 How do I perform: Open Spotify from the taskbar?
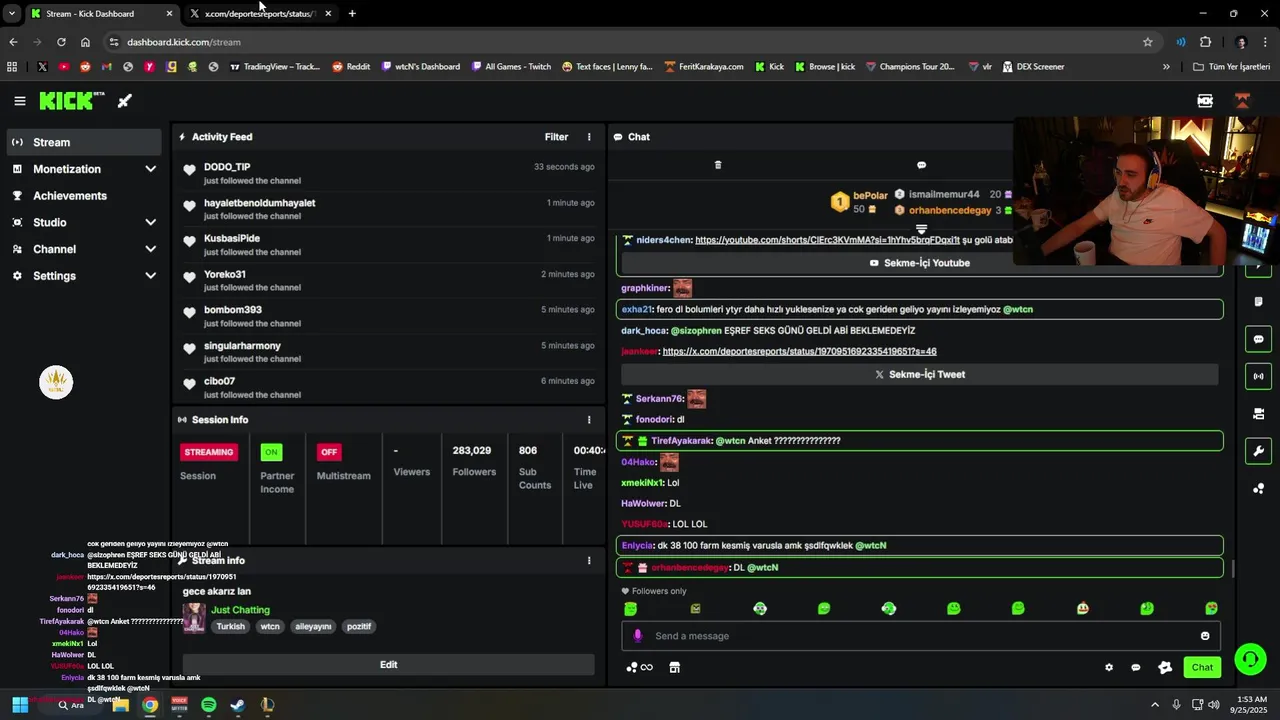[208, 705]
